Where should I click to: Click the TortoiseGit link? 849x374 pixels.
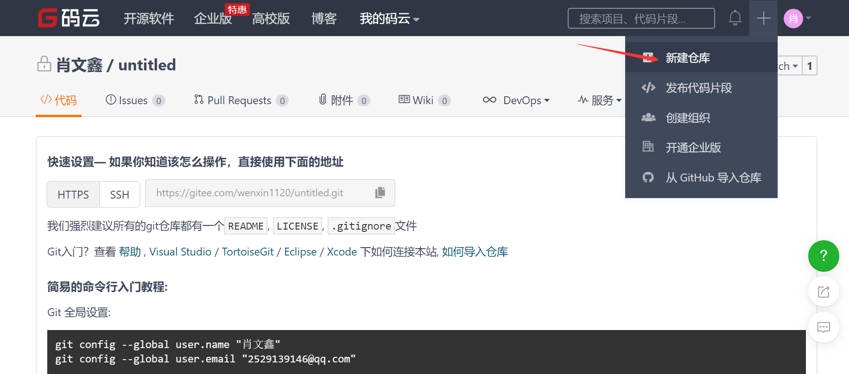pyautogui.click(x=251, y=252)
